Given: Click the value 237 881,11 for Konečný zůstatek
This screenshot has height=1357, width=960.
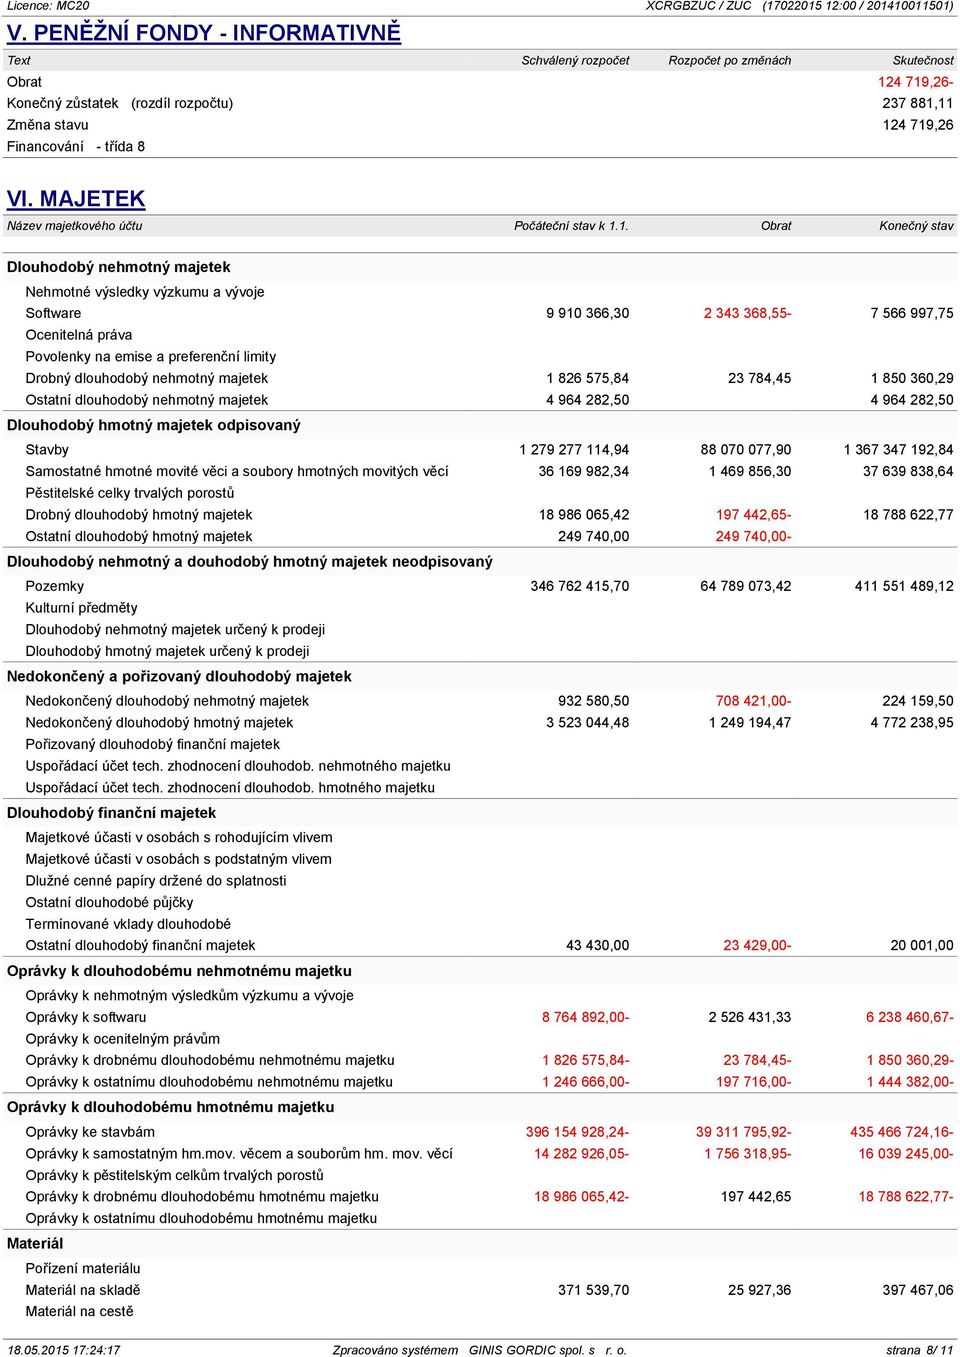Looking at the screenshot, I should [x=917, y=103].
